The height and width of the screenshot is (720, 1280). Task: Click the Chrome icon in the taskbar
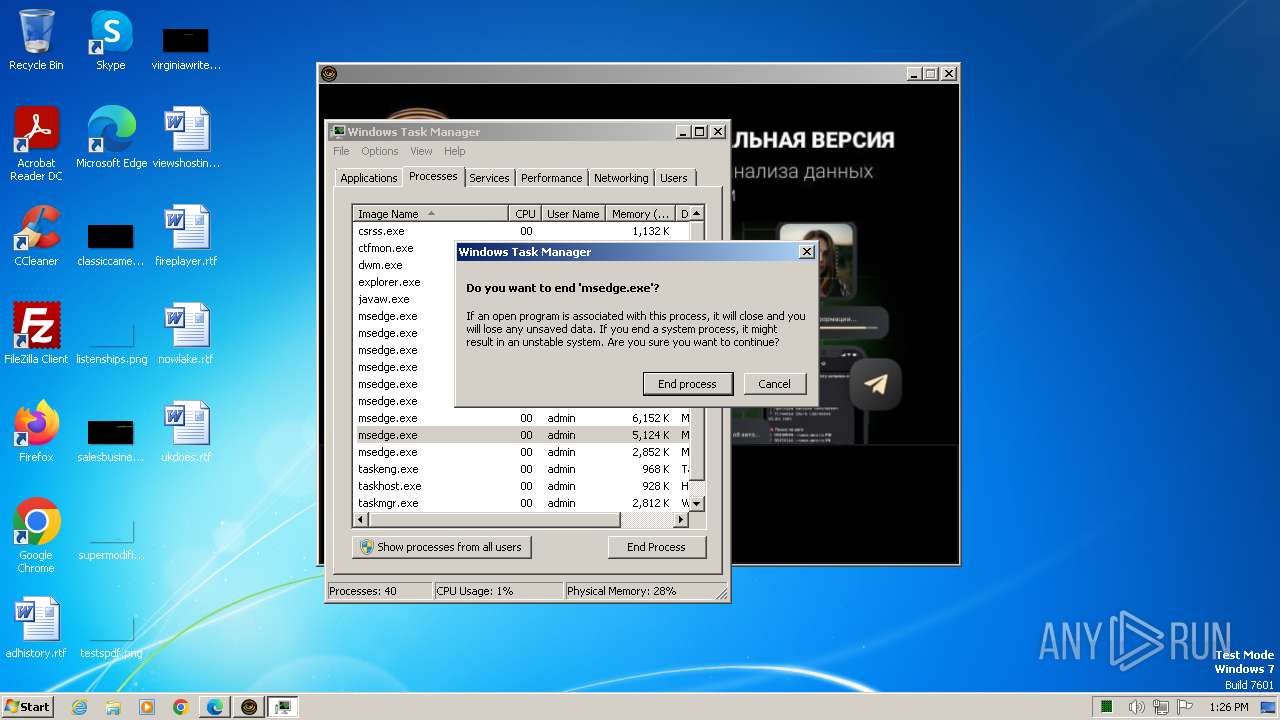(x=181, y=707)
